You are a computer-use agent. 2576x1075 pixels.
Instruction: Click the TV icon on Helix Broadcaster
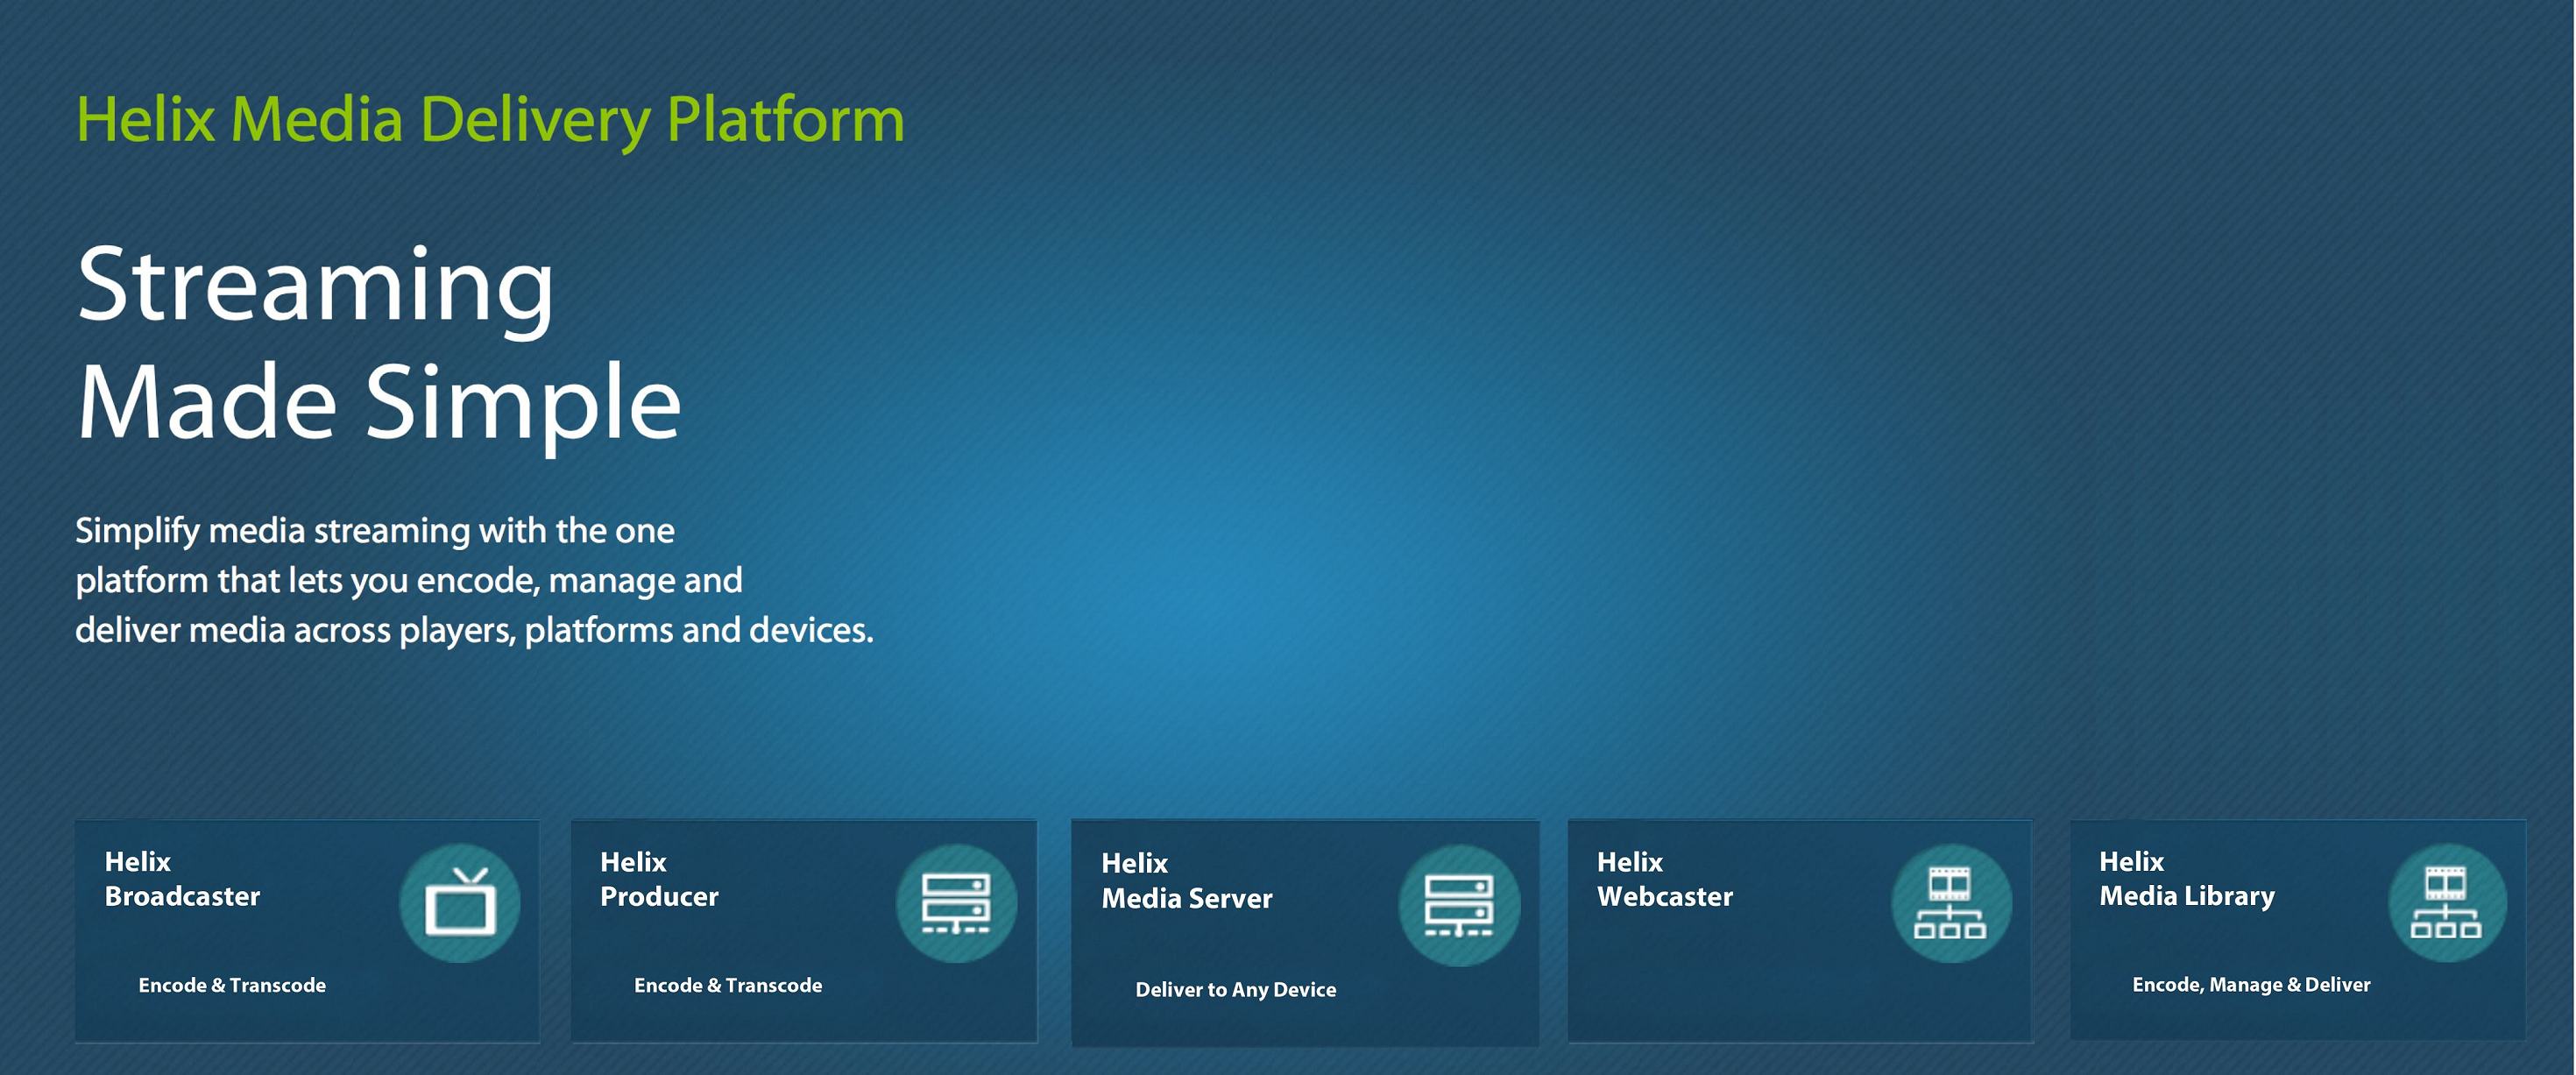pyautogui.click(x=459, y=903)
